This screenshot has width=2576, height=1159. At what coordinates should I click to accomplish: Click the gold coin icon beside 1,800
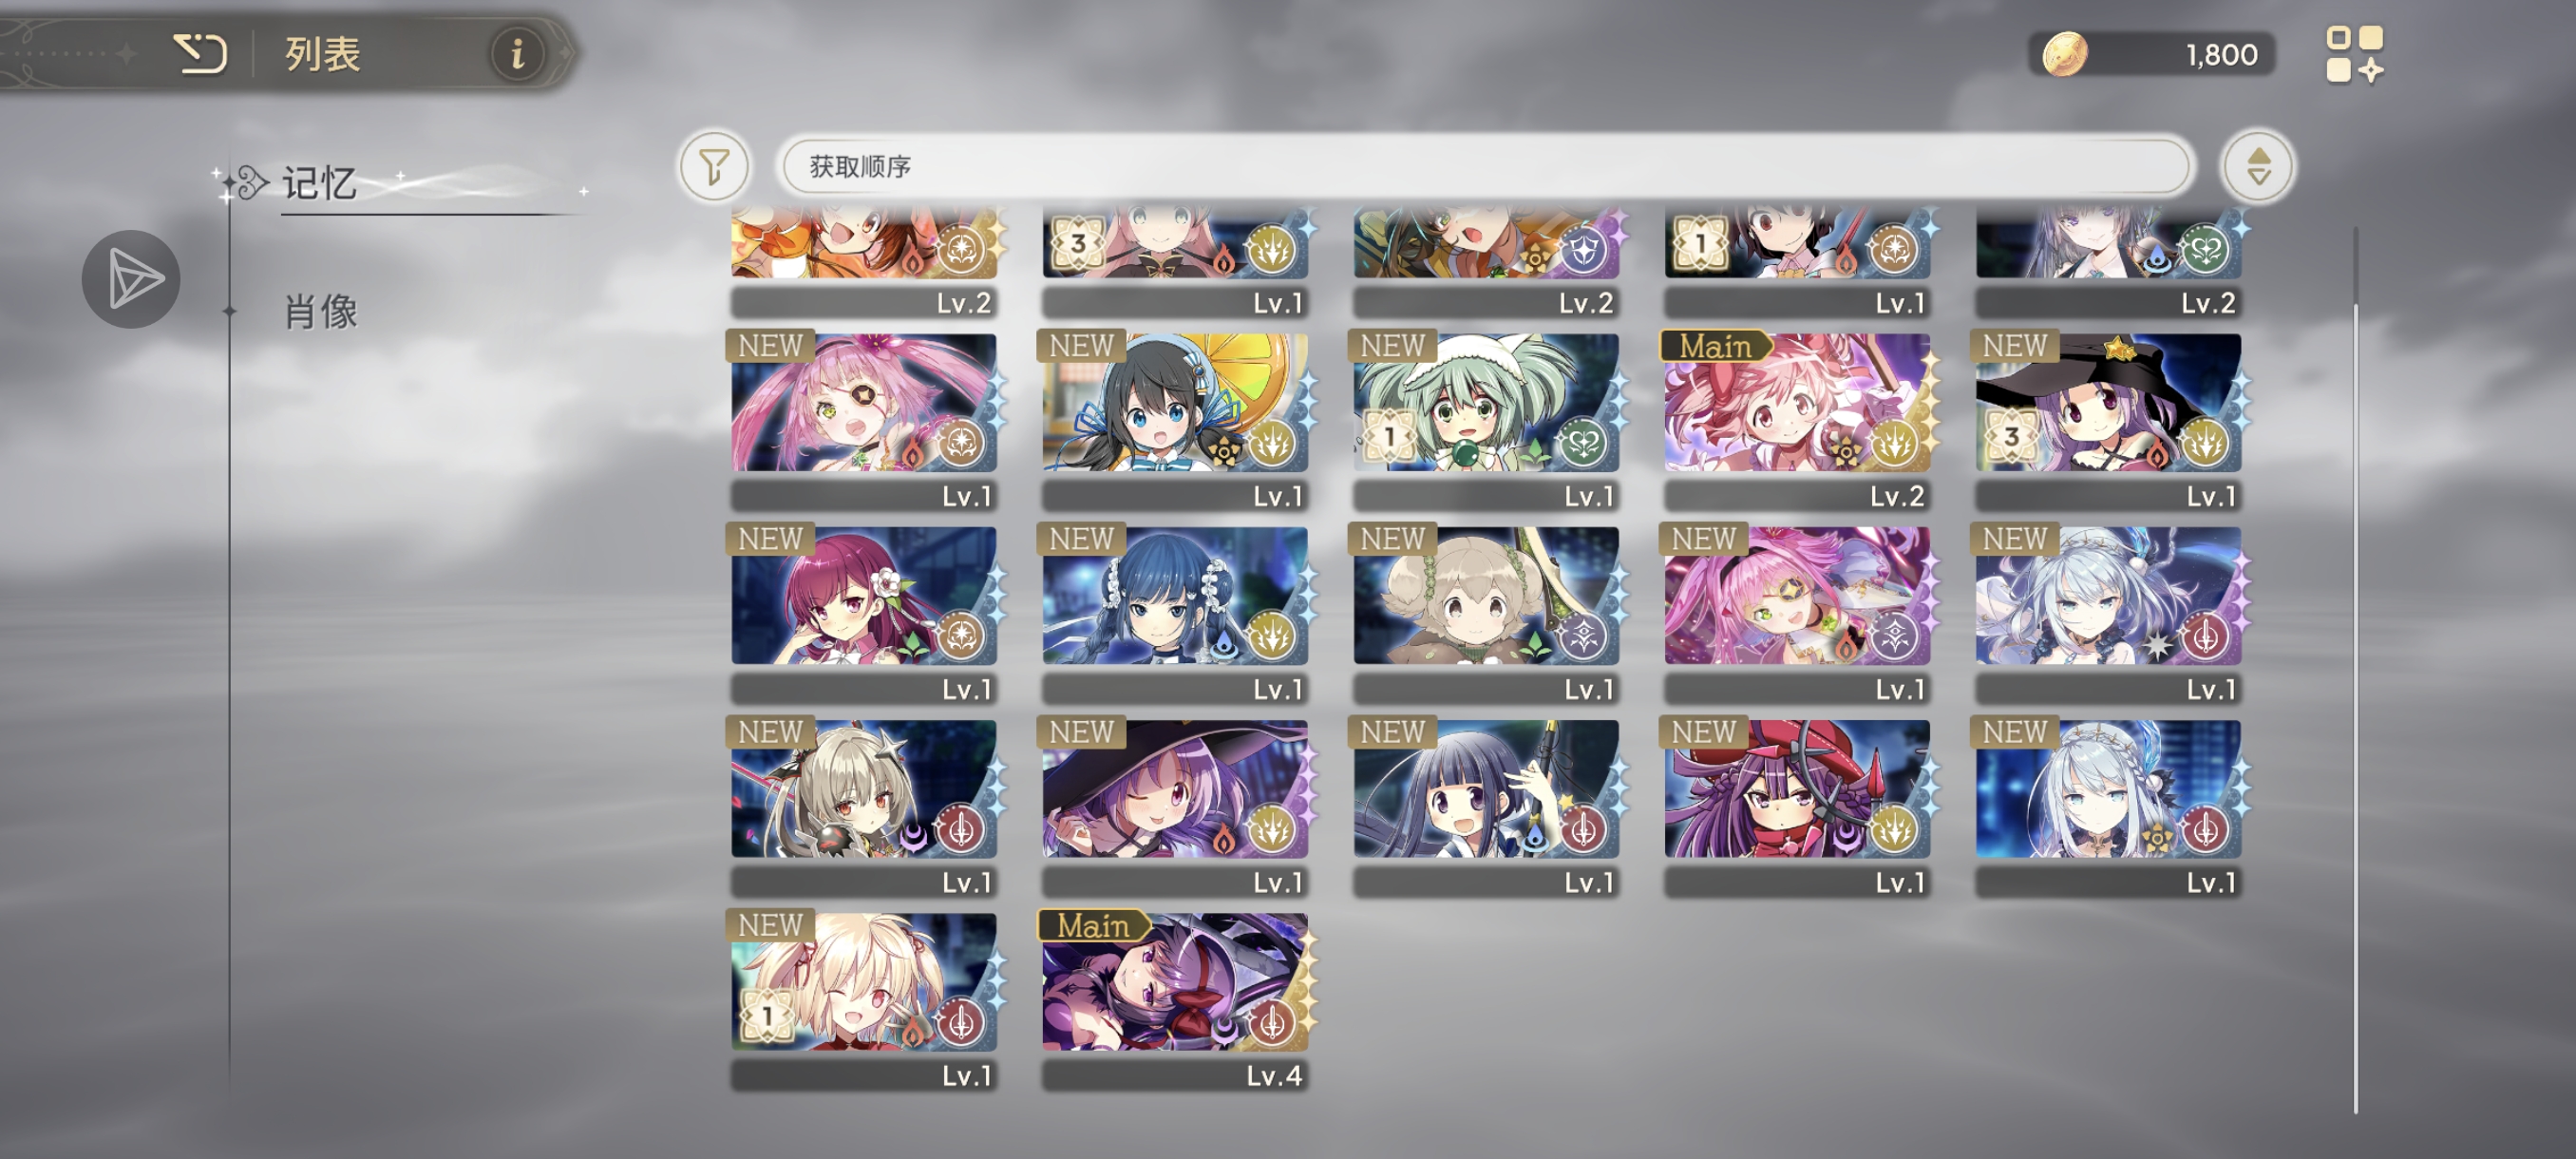pyautogui.click(x=2063, y=54)
